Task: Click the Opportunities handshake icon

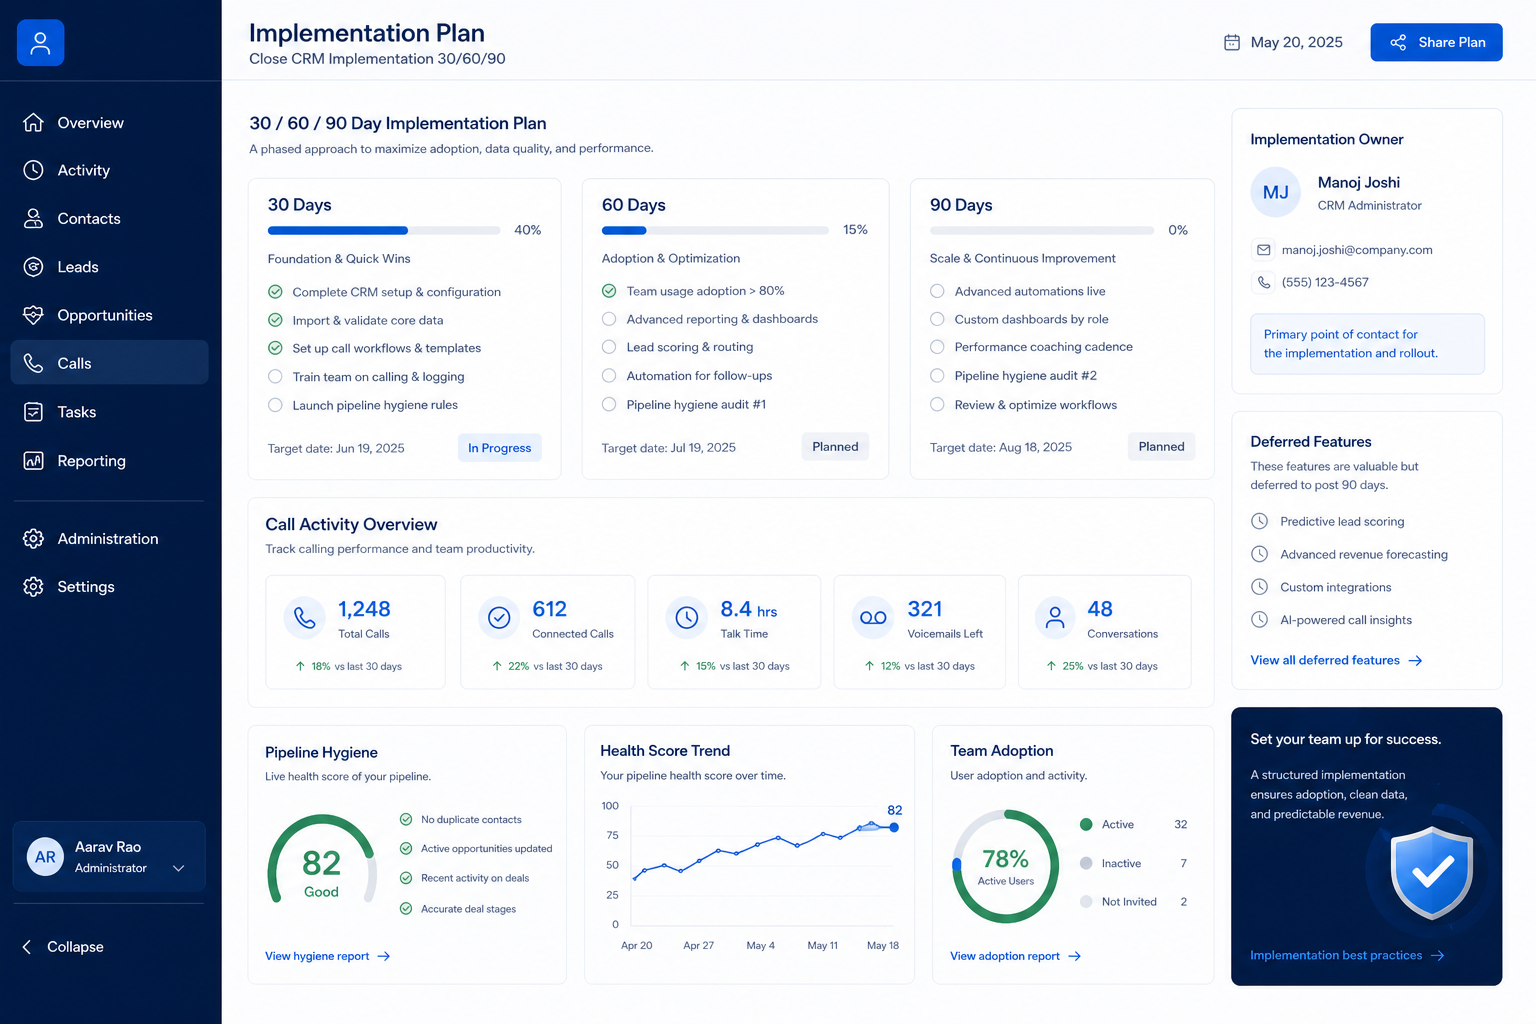Action: (x=33, y=315)
